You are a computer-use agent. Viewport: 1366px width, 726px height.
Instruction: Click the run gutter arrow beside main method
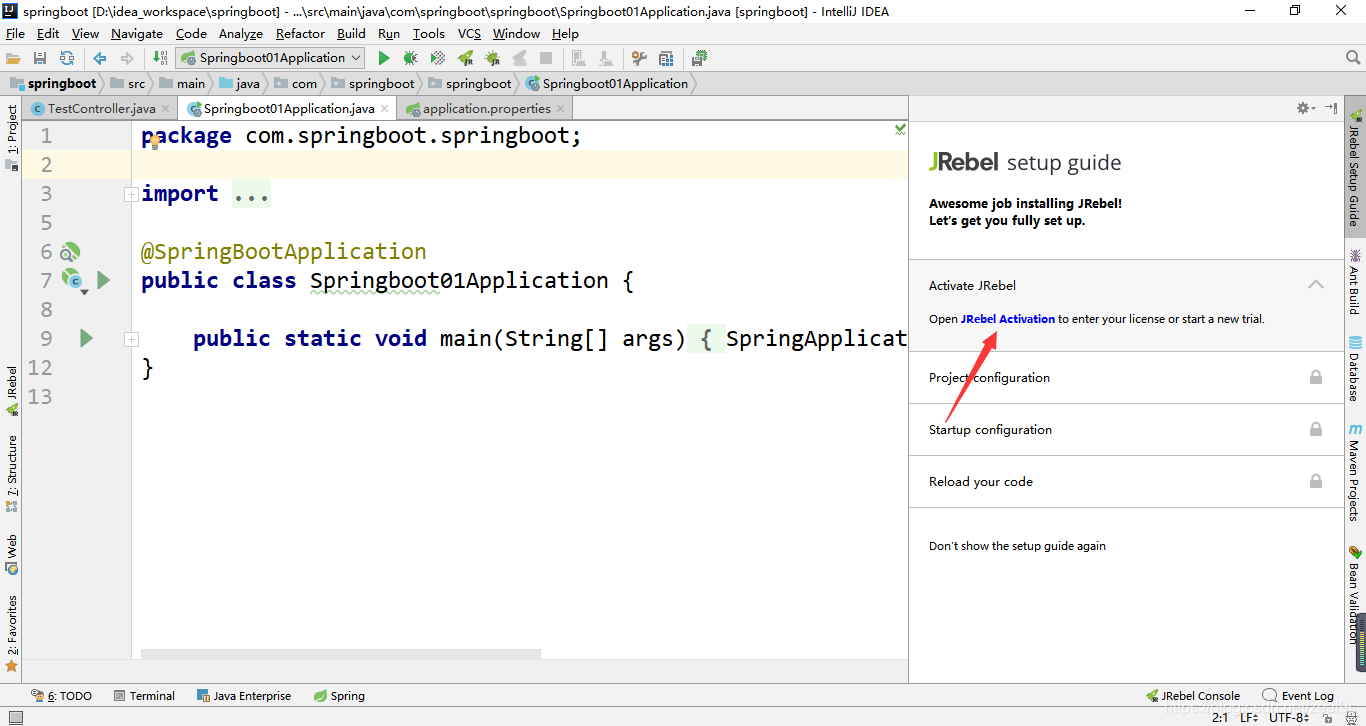pyautogui.click(x=86, y=339)
